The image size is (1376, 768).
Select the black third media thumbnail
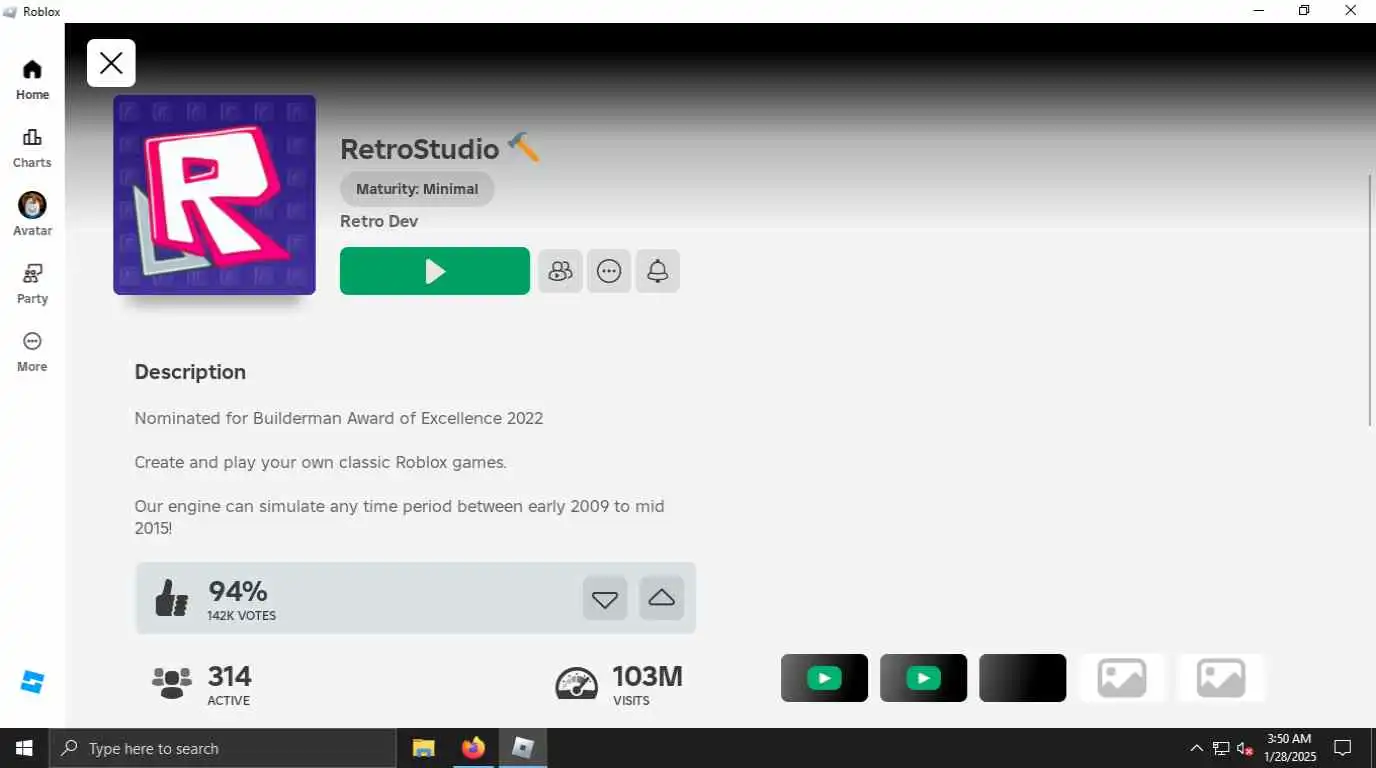[1022, 678]
